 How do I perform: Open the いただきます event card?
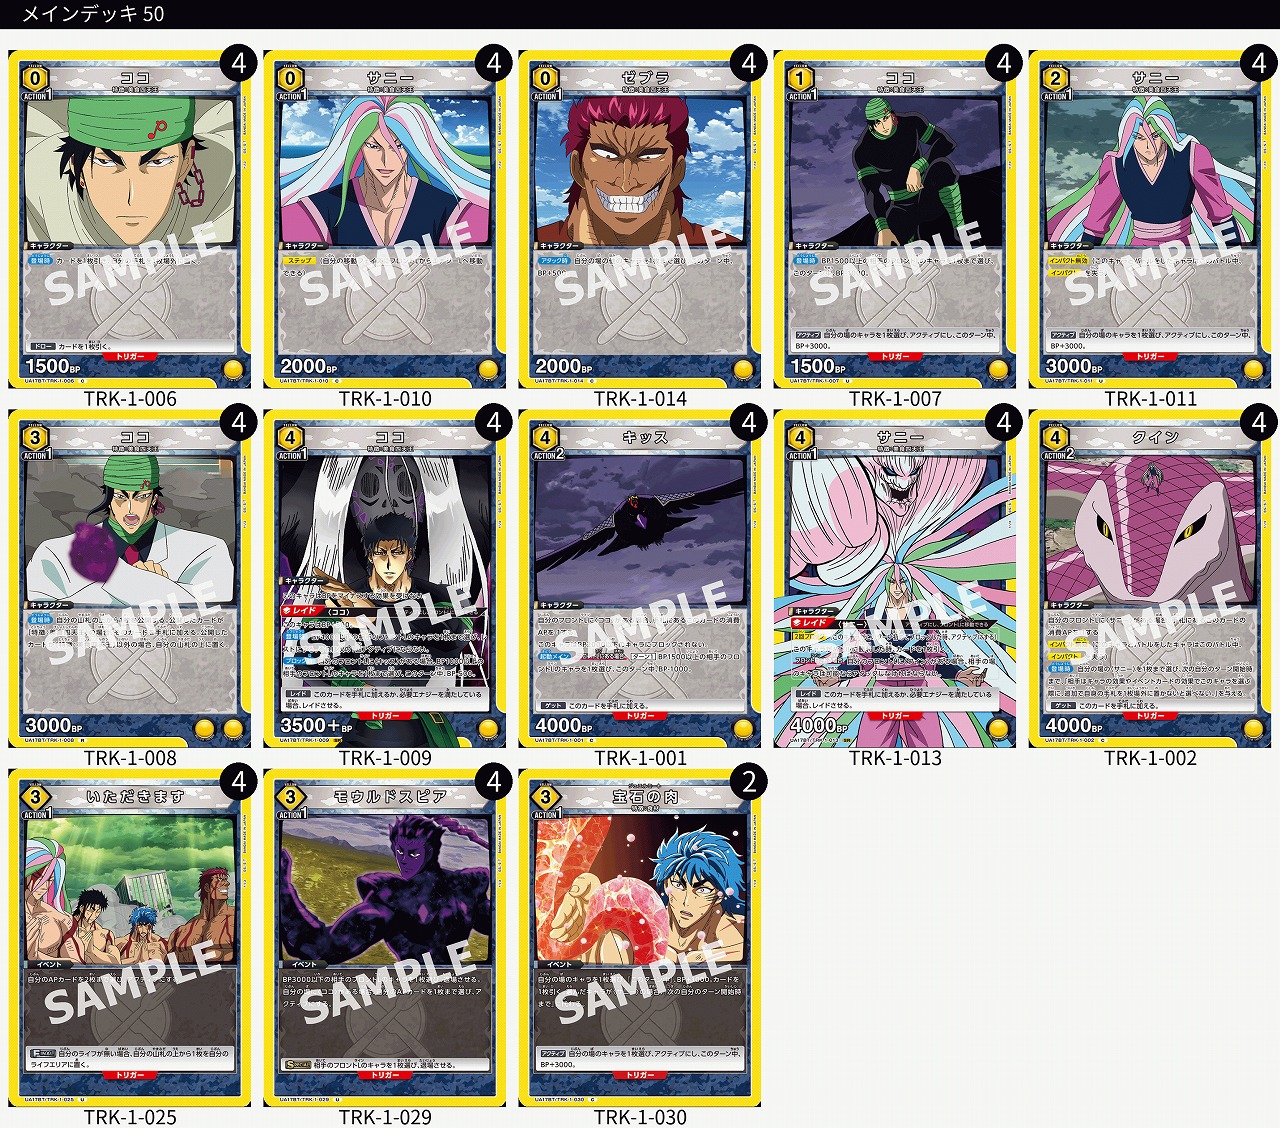(130, 938)
